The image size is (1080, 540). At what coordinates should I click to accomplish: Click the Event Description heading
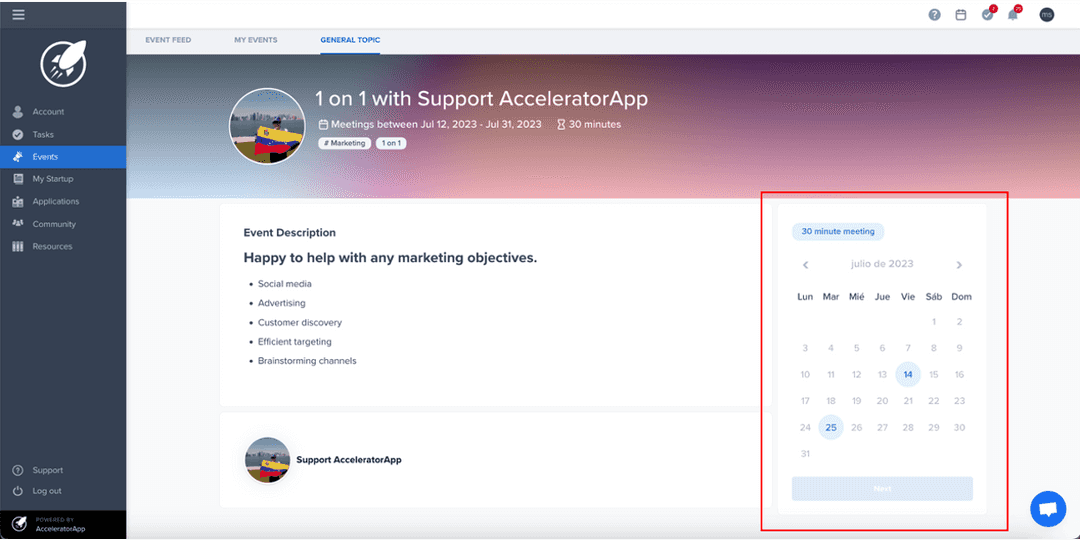pyautogui.click(x=290, y=233)
